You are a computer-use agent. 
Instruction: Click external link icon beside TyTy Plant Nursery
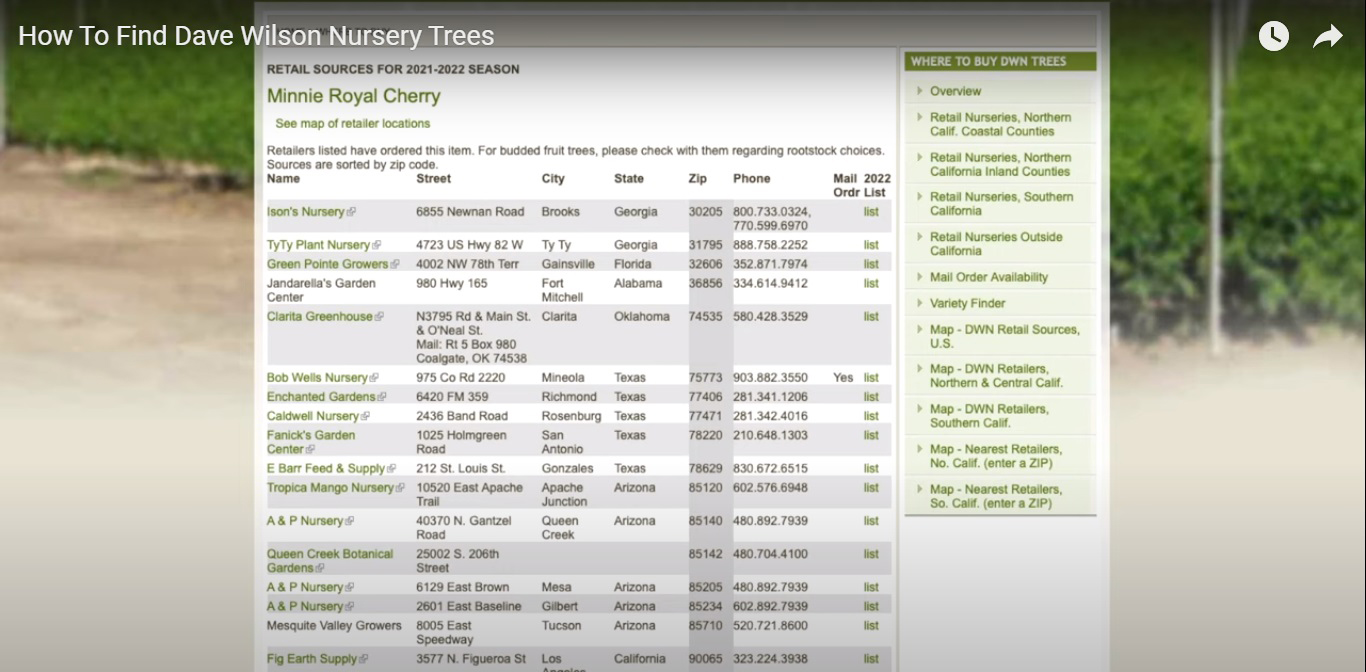point(376,245)
